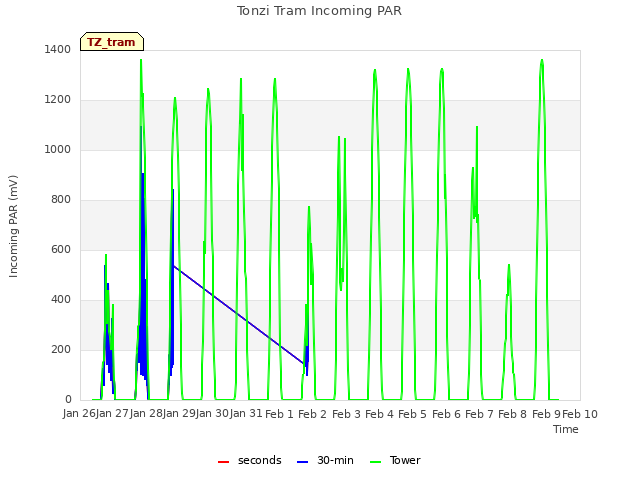Toggle the seconds legend entry

coord(250,460)
